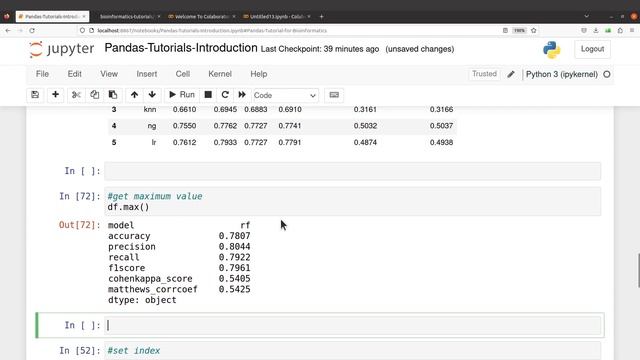The image size is (640, 360).
Task: Focus the selected empty code cell
Action: [353, 325]
